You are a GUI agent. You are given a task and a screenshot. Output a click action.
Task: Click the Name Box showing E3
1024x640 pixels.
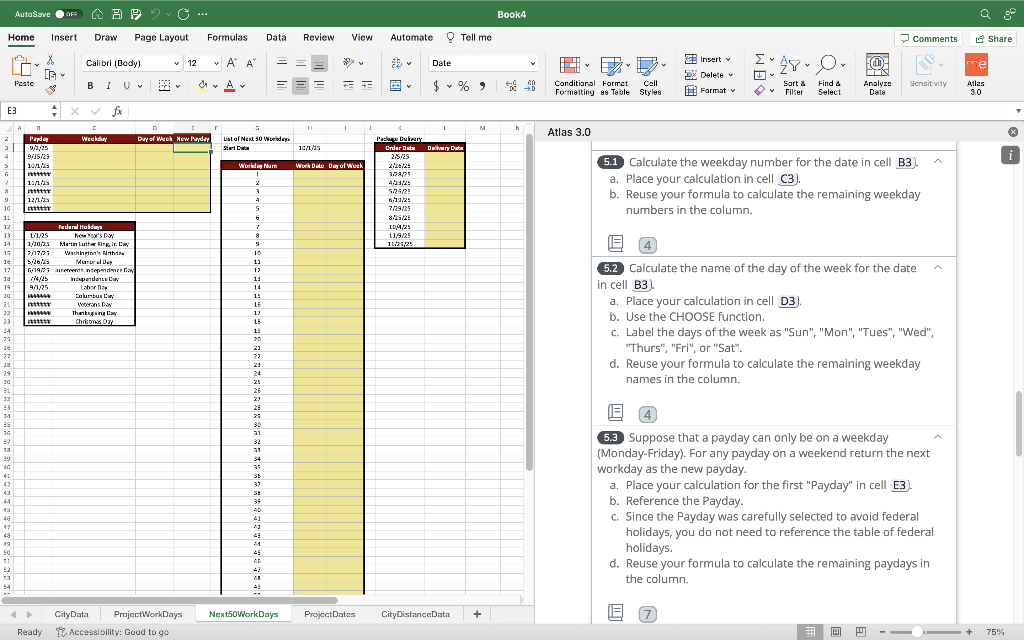tap(26, 111)
